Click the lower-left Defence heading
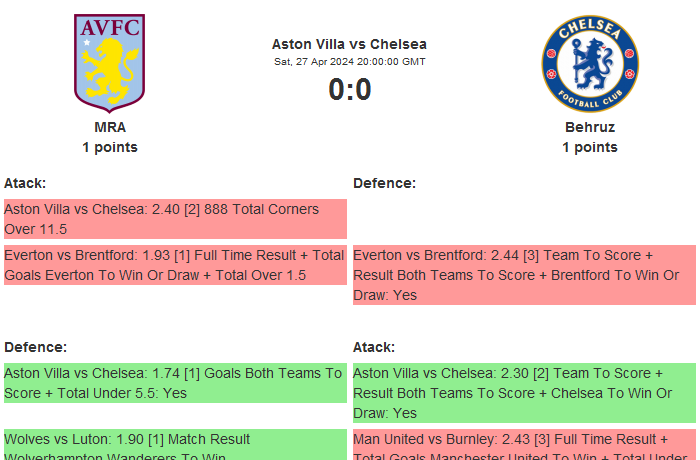This screenshot has height=460, width=700. tap(35, 347)
